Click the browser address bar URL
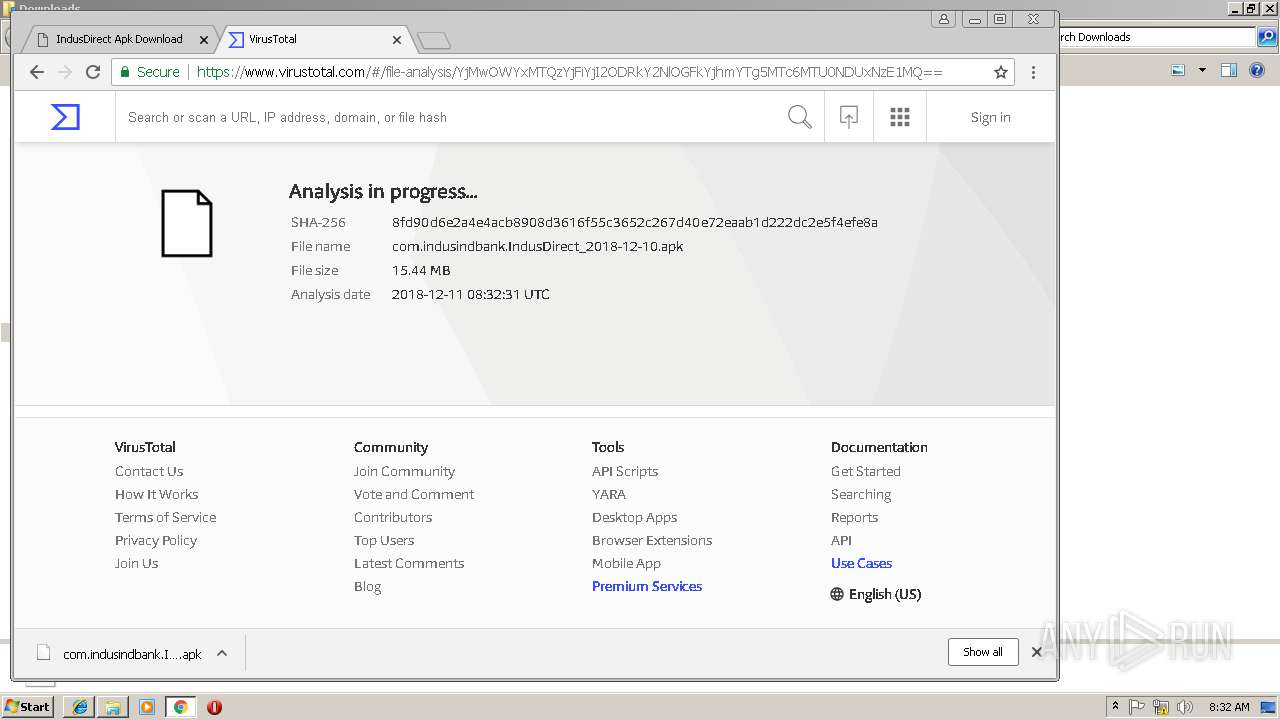The height and width of the screenshot is (720, 1280). tap(569, 72)
